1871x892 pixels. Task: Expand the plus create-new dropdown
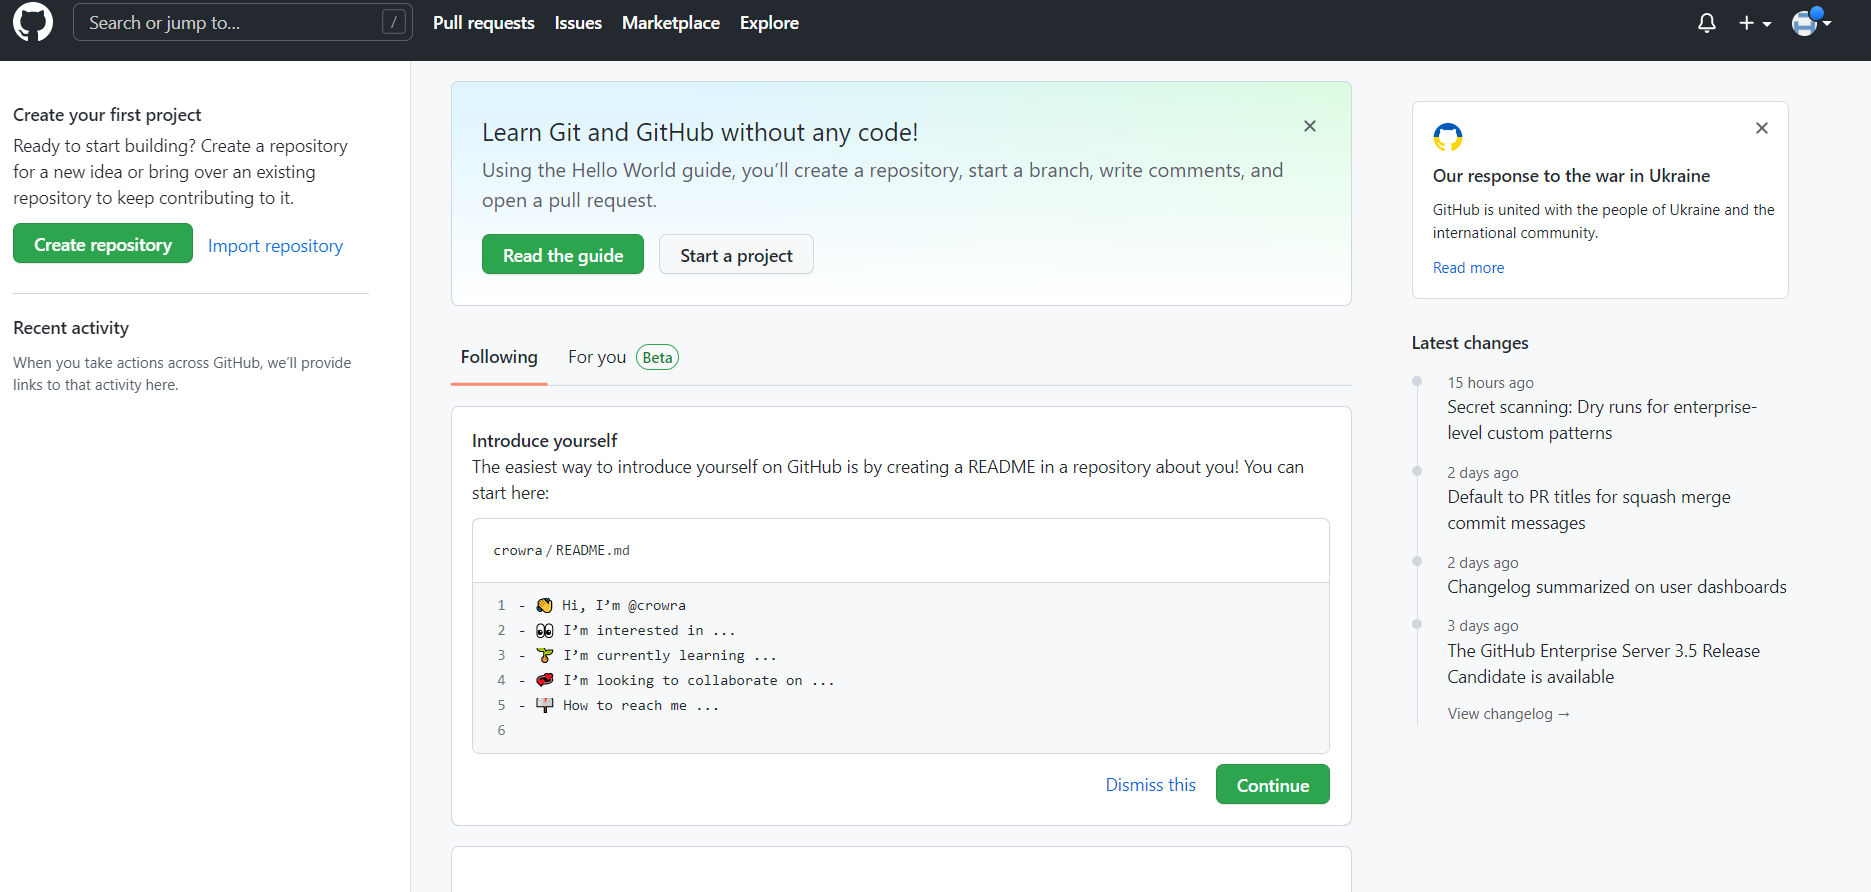[x=1754, y=23]
